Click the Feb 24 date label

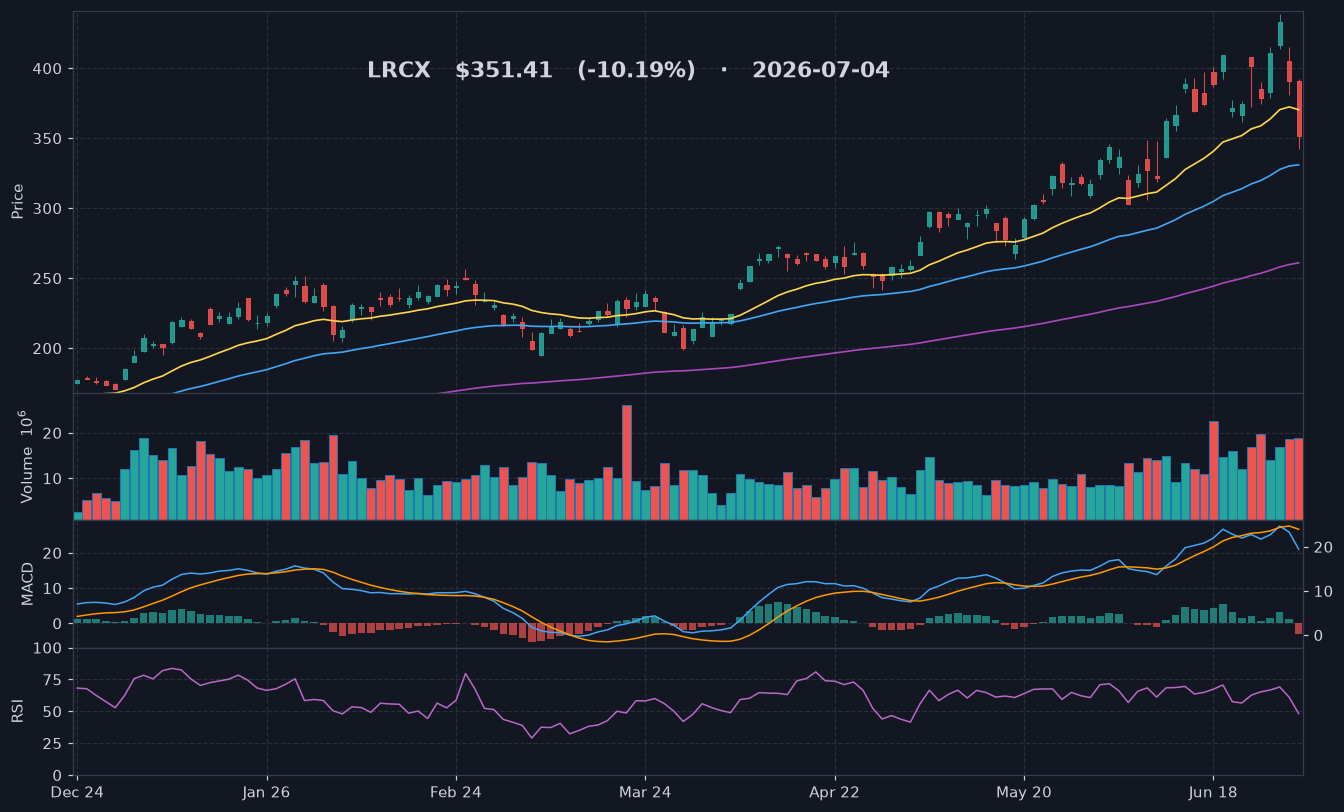click(x=456, y=792)
